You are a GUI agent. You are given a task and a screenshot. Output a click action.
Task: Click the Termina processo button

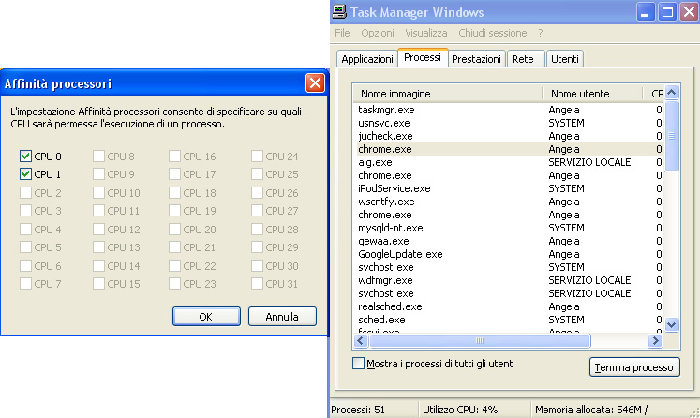coord(634,367)
